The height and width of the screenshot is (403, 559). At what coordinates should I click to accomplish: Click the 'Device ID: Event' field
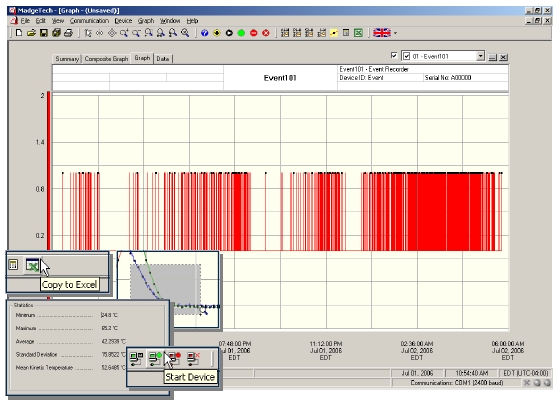pyautogui.click(x=361, y=78)
